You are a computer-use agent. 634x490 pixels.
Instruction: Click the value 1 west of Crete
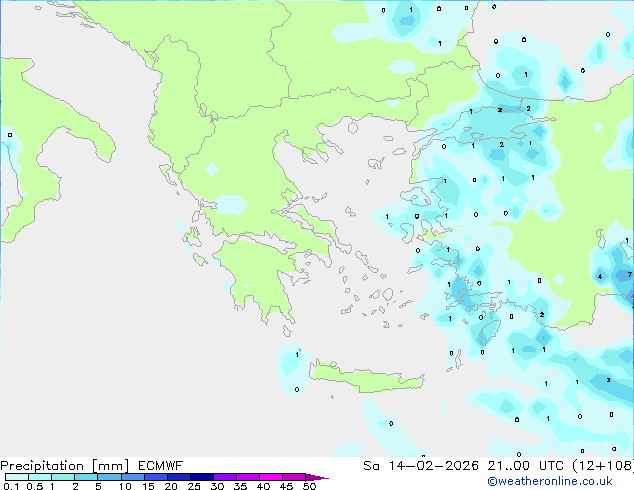(297, 355)
